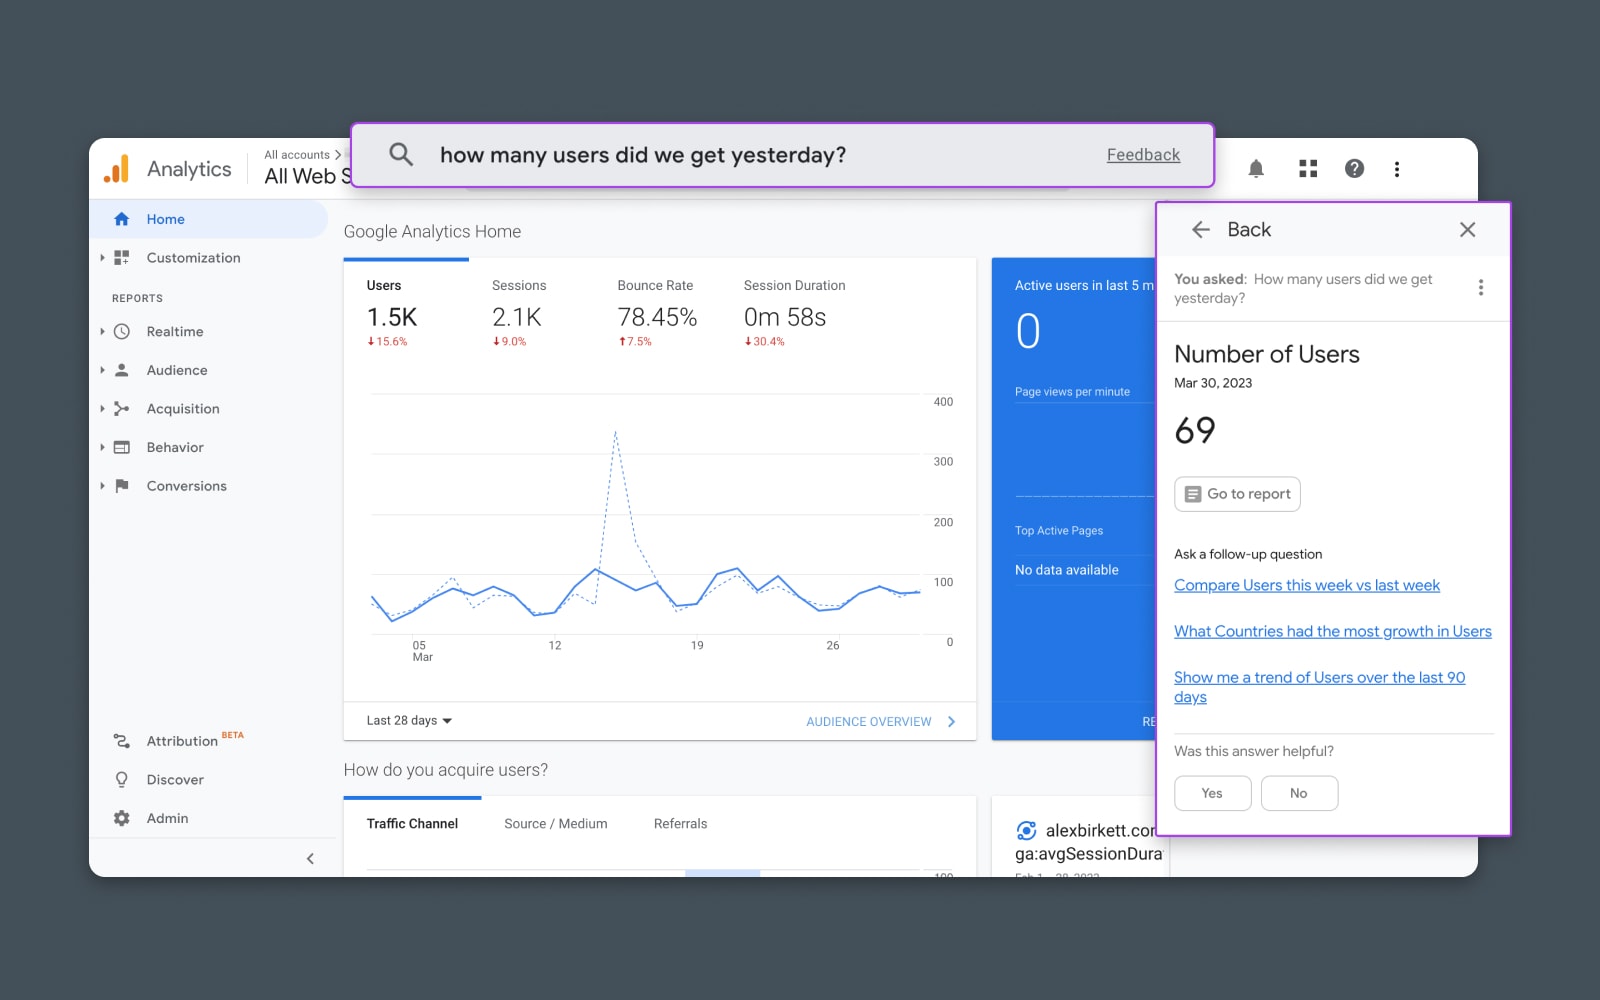Click the 'All accounts' breadcrumb
This screenshot has height=1000, width=1600.
pos(297,155)
